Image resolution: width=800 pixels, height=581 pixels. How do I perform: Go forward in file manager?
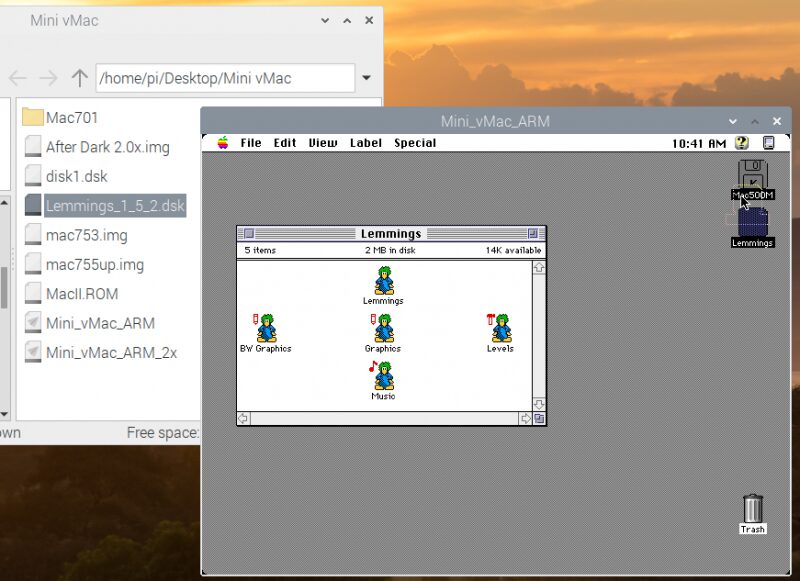48,78
